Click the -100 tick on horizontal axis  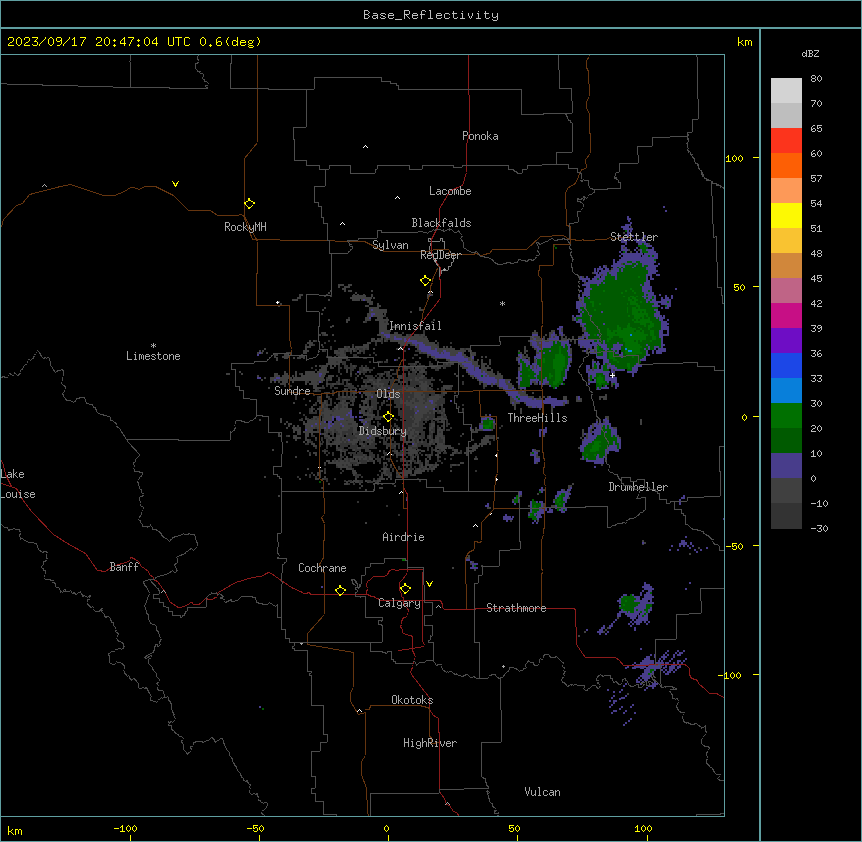(x=125, y=828)
